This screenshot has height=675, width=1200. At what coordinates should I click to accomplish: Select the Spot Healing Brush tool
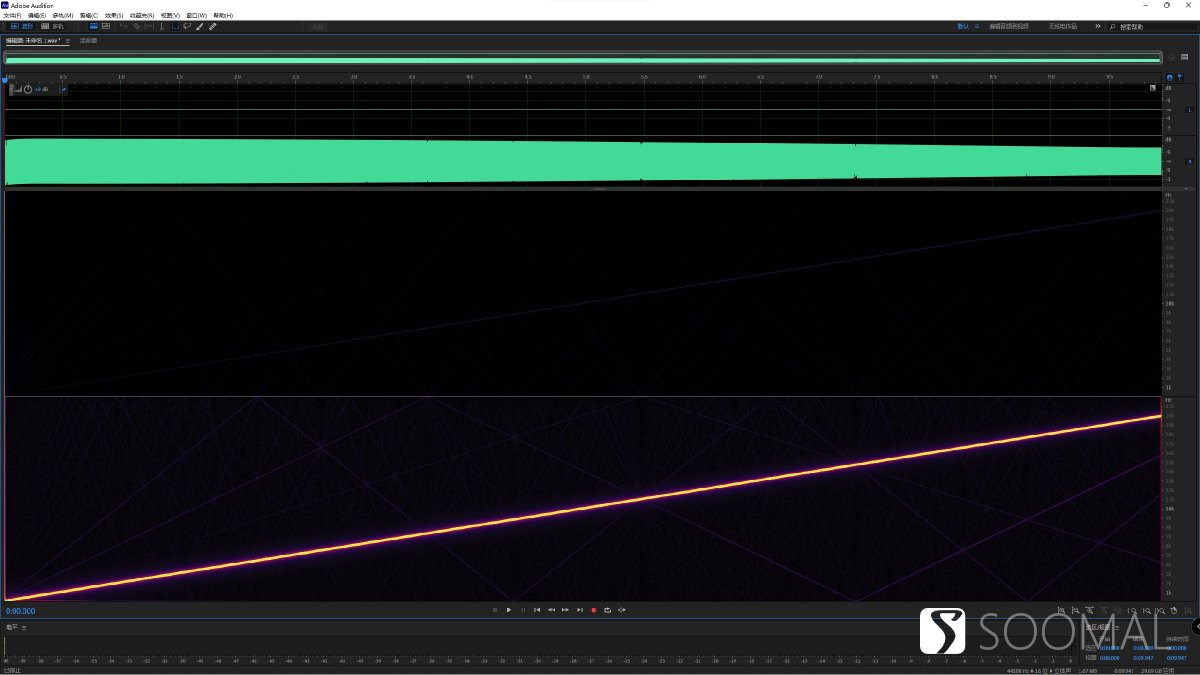(212, 26)
